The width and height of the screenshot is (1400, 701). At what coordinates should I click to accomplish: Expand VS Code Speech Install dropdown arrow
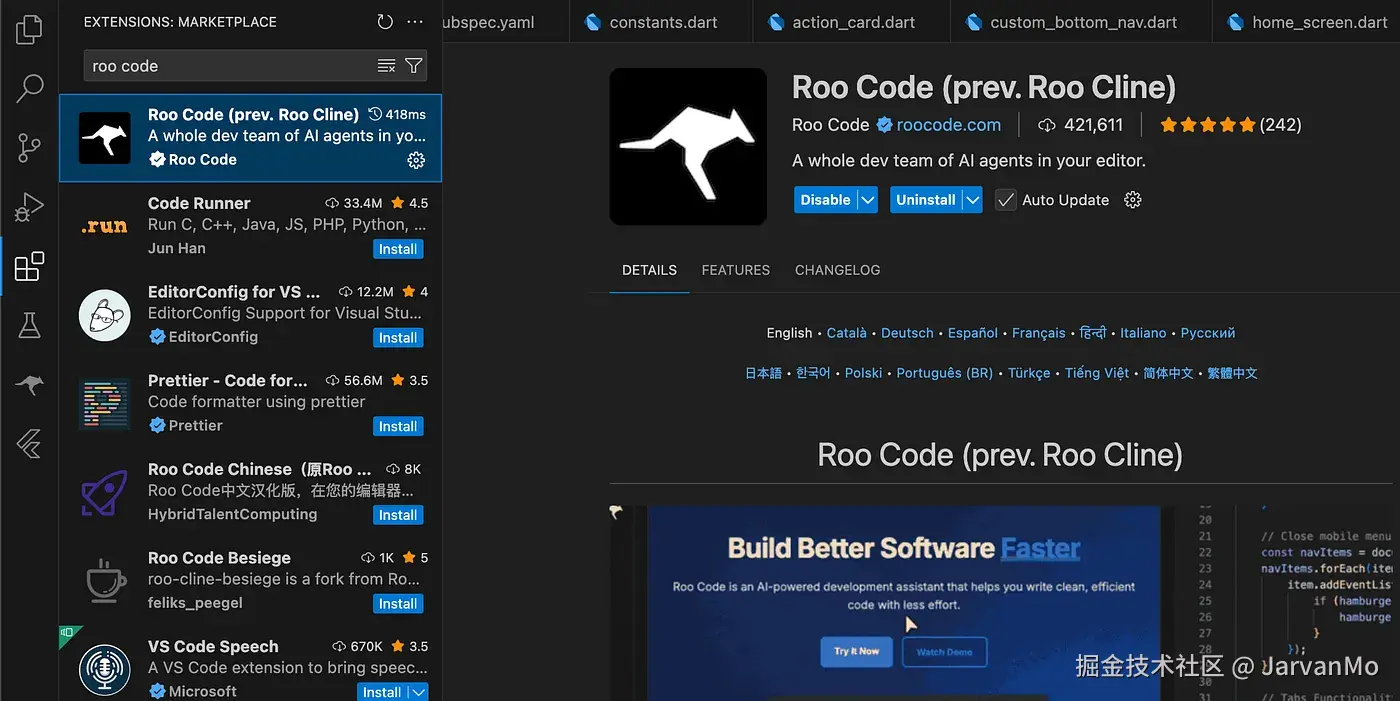pos(418,692)
